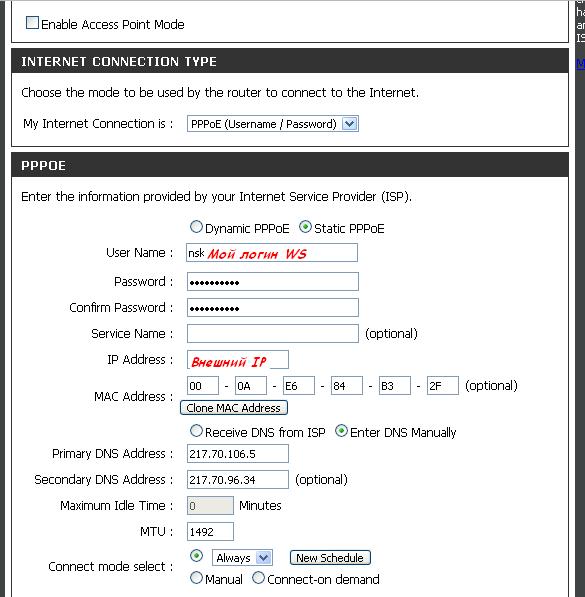Click the first MAC Address octet field
This screenshot has width=585, height=597.
click(x=203, y=386)
